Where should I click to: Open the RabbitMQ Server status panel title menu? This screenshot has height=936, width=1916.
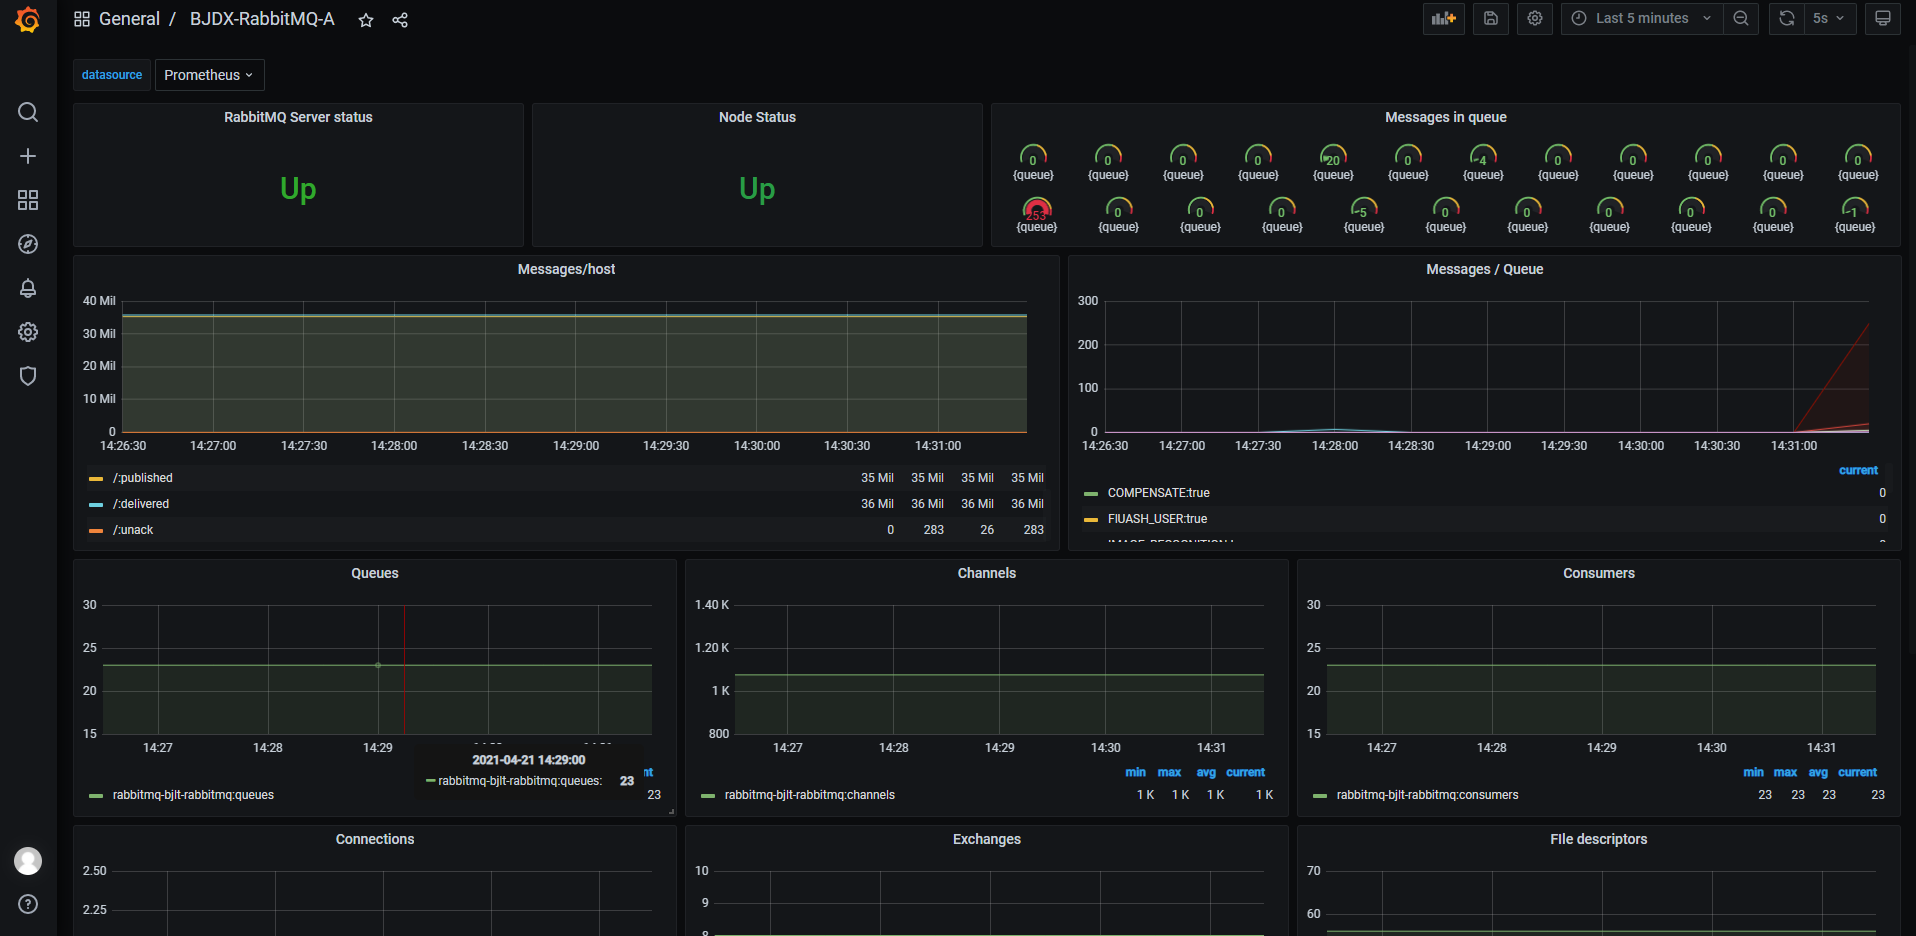pos(298,117)
